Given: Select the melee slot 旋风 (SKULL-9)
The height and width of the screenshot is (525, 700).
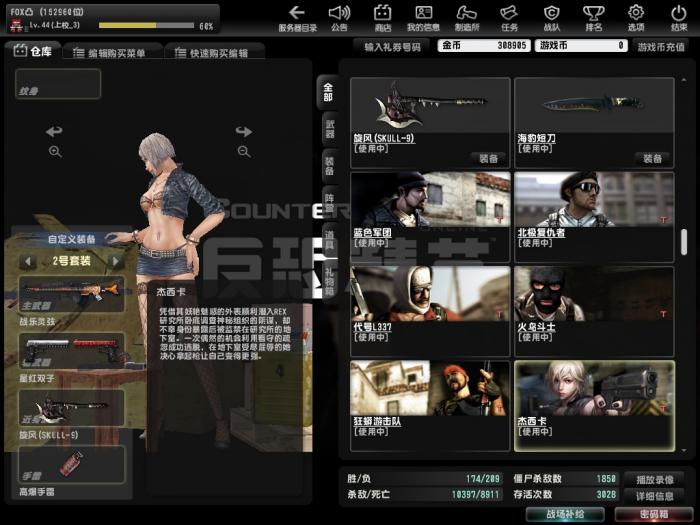Looking at the screenshot, I should pyautogui.click(x=71, y=407).
